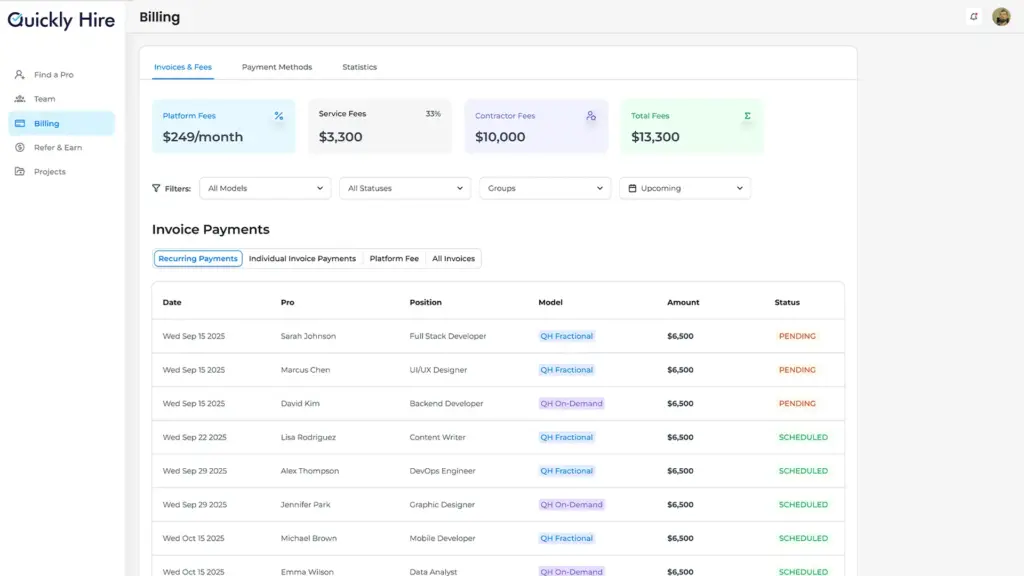1024x576 pixels.
Task: Click the Quickly Hire logo
Action: [x=61, y=20]
